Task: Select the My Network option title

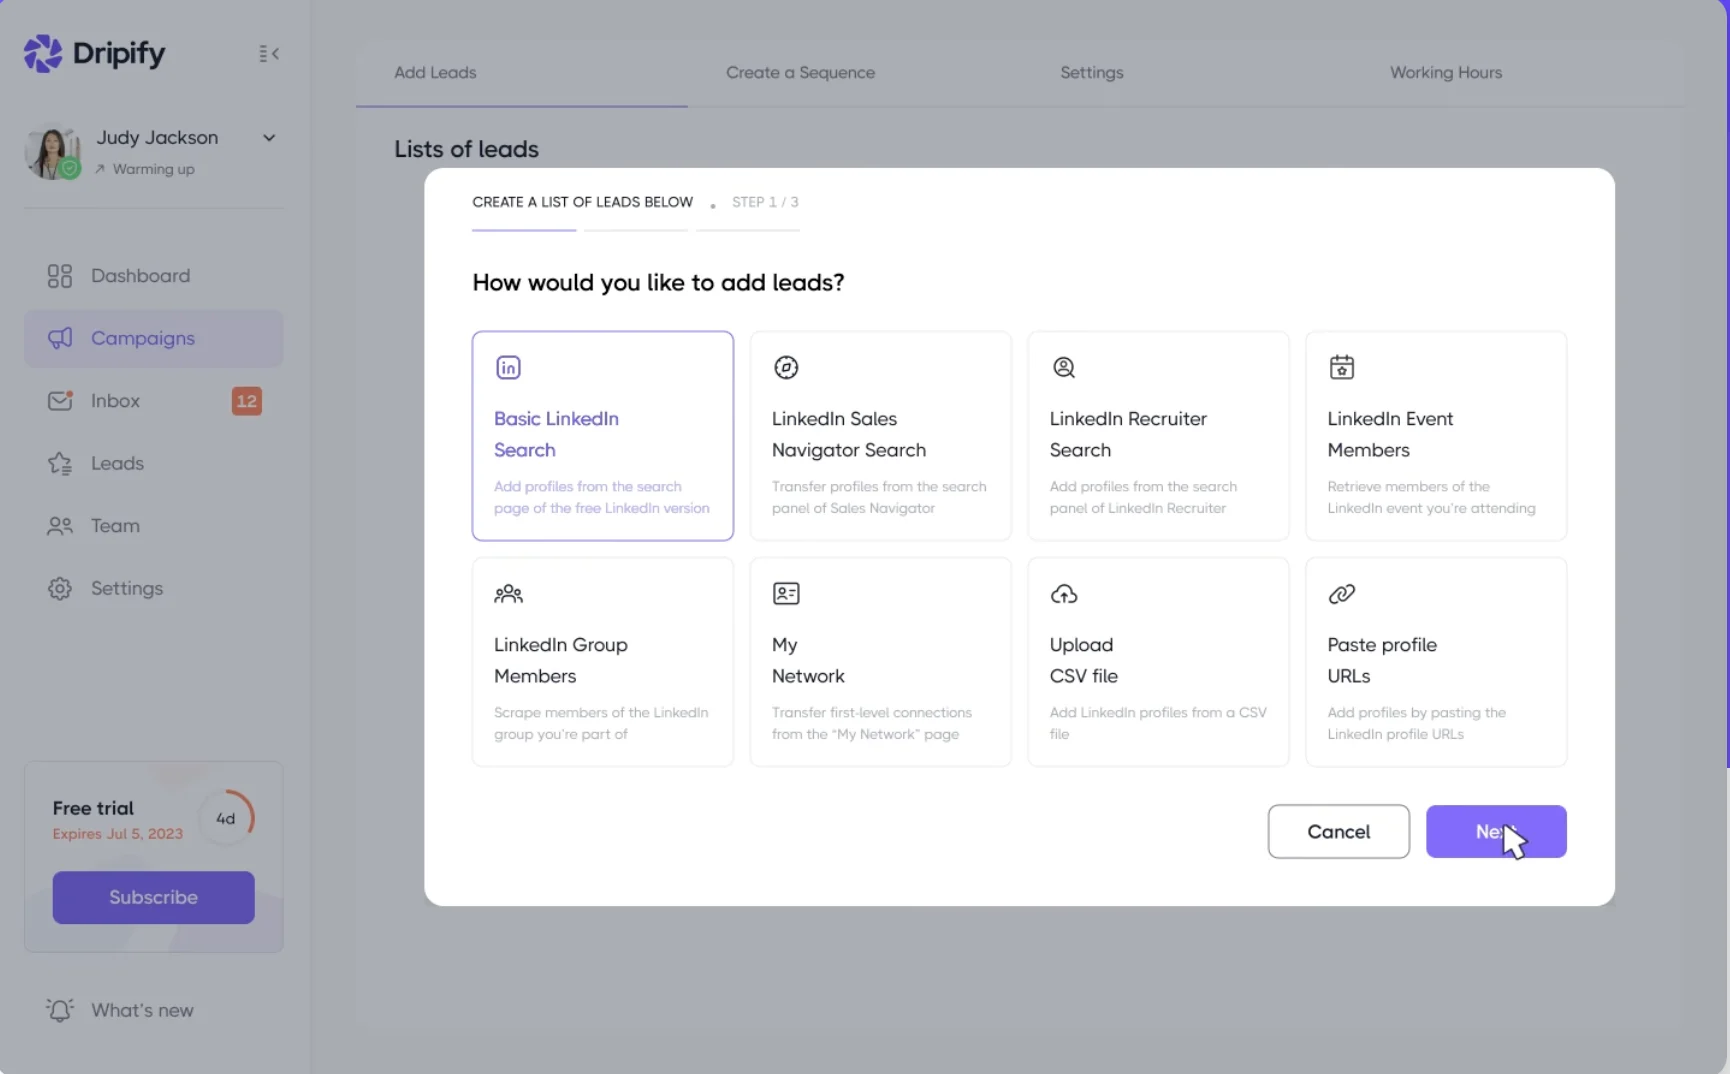Action: [x=808, y=660]
